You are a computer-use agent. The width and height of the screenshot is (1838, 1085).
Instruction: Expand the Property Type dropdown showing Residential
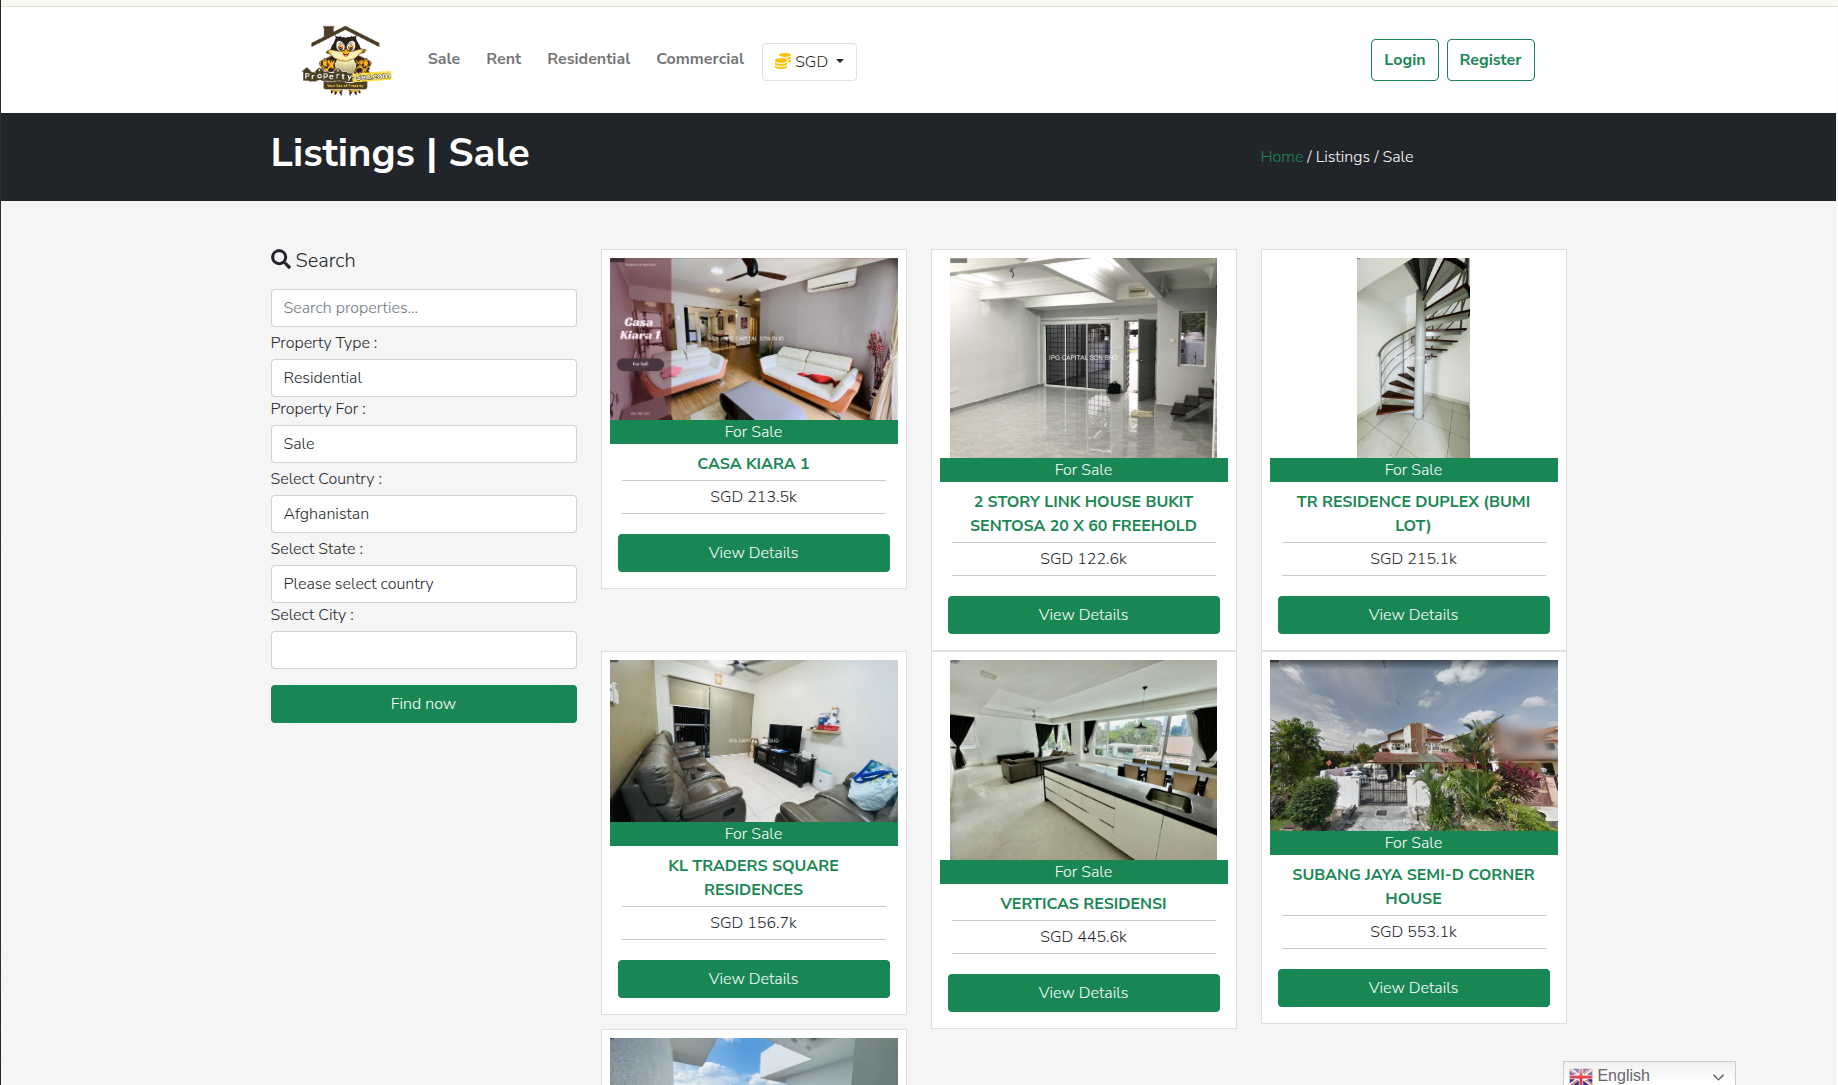click(x=423, y=378)
